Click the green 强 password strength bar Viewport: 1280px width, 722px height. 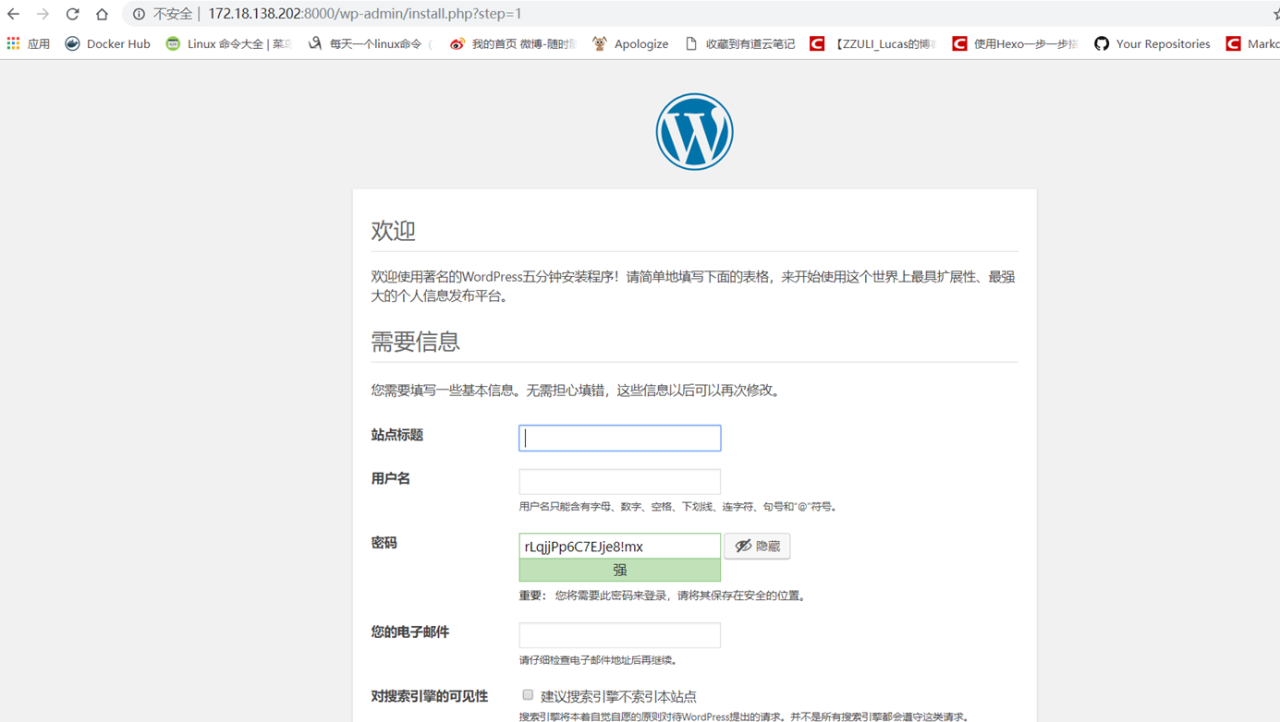620,570
